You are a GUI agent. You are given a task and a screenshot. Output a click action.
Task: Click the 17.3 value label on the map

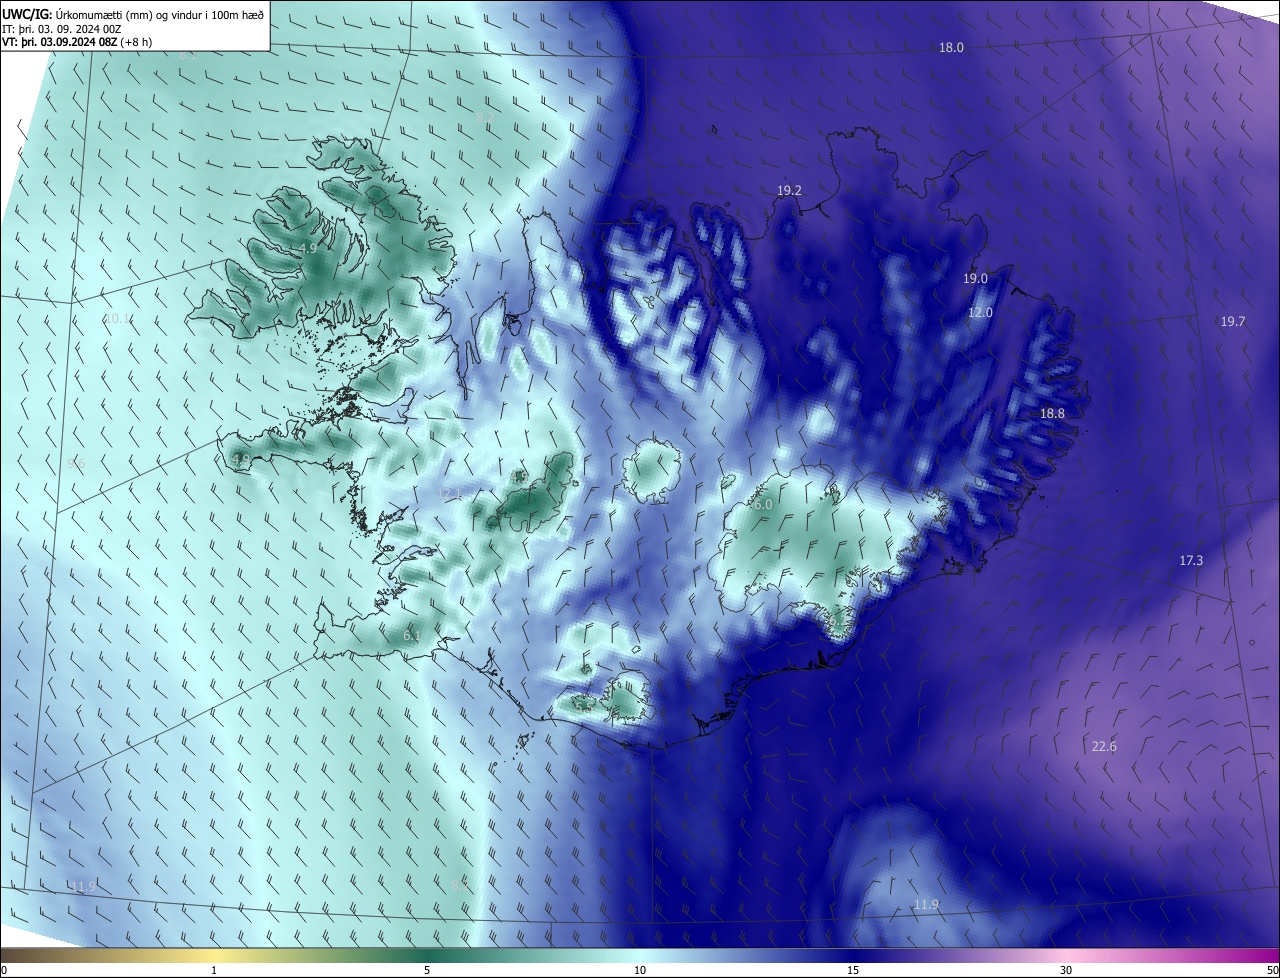coord(1191,561)
